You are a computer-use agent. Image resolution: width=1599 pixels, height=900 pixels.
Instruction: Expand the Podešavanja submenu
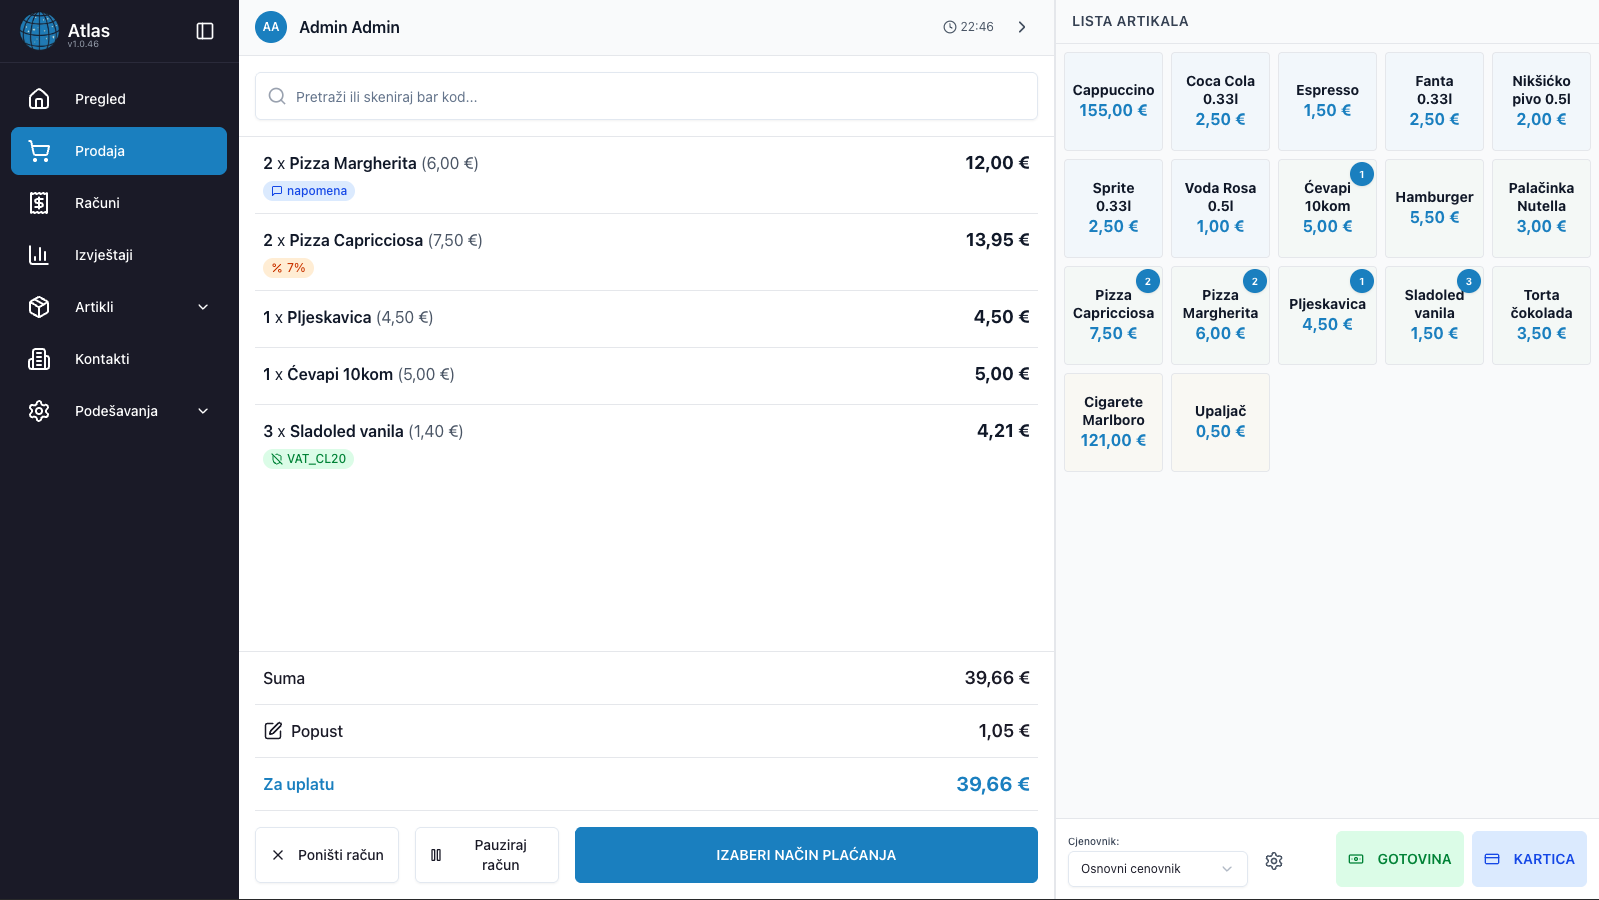click(203, 411)
